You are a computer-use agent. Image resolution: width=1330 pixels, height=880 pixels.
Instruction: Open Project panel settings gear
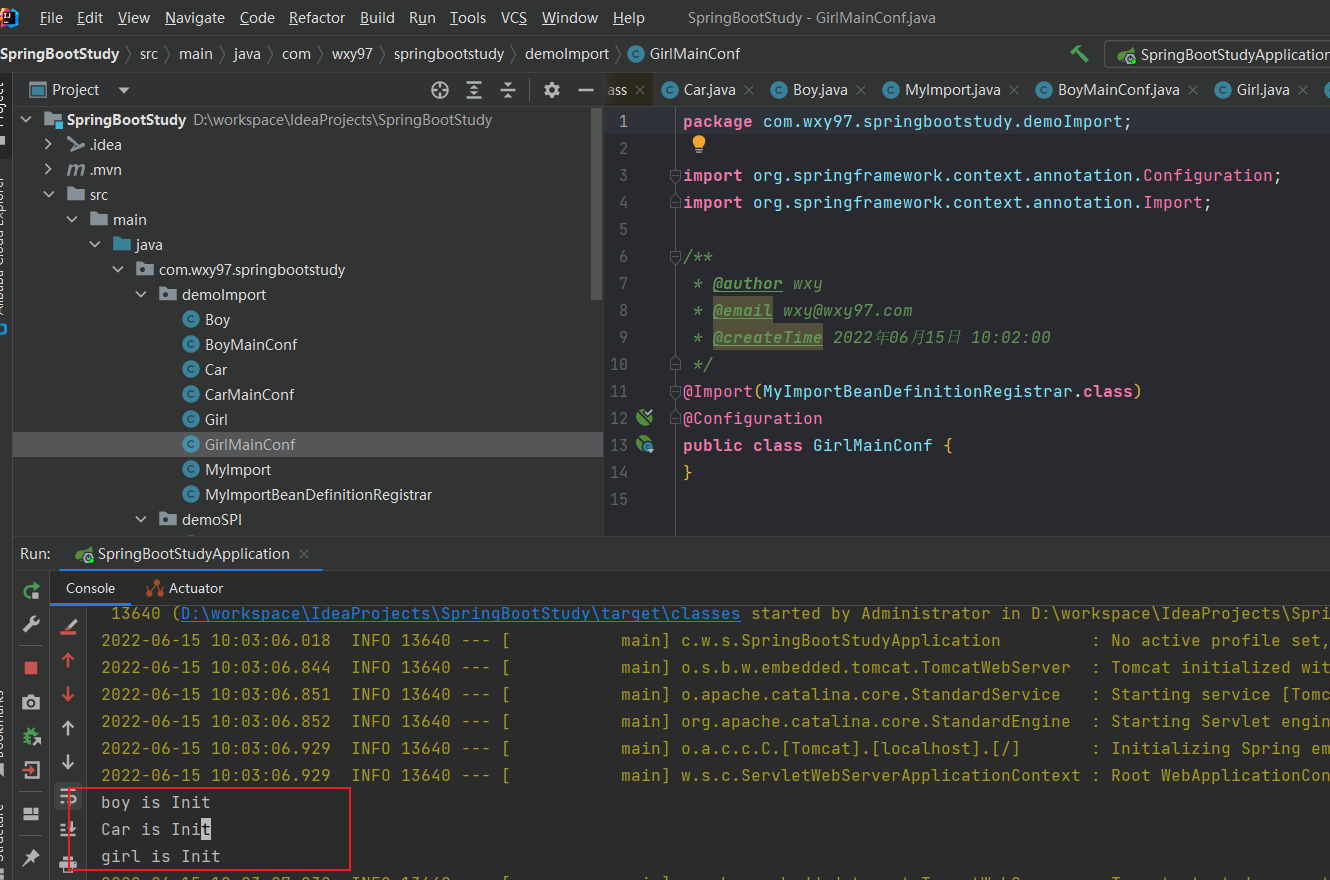(x=551, y=90)
